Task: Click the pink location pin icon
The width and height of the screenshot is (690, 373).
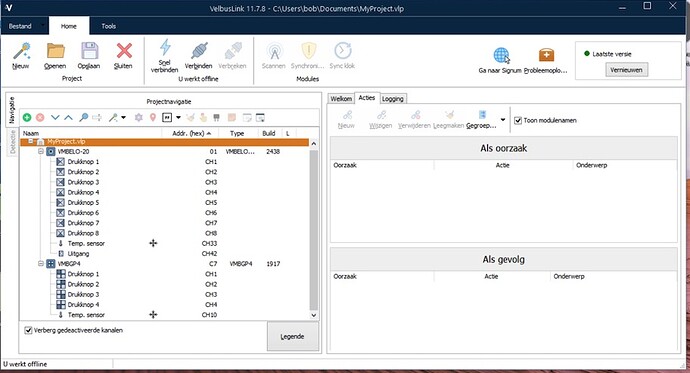Action: [x=153, y=117]
